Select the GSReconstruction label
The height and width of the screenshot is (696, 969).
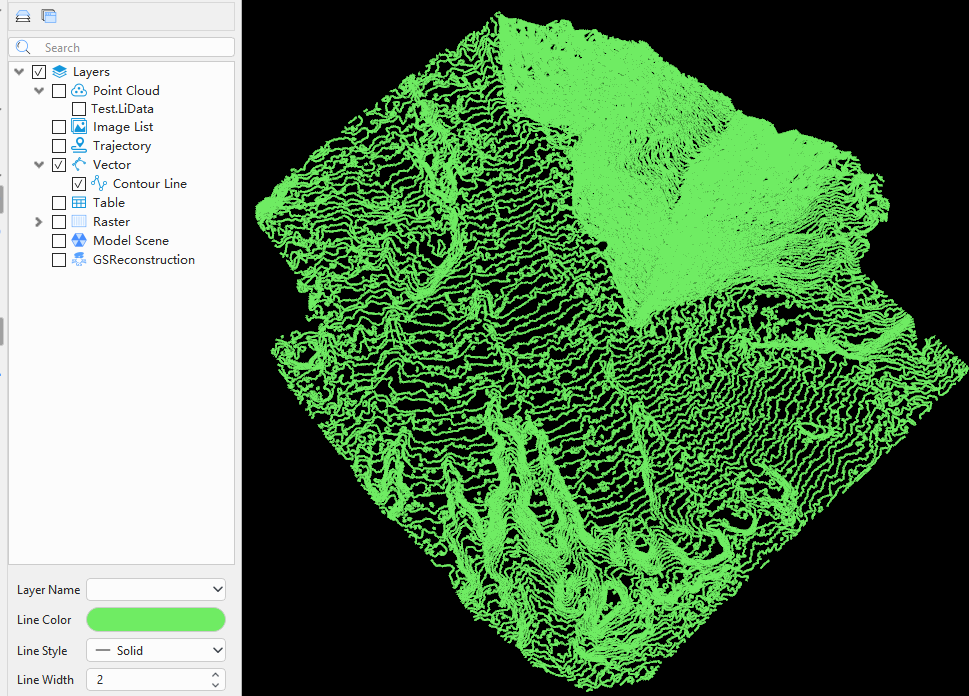coord(144,260)
